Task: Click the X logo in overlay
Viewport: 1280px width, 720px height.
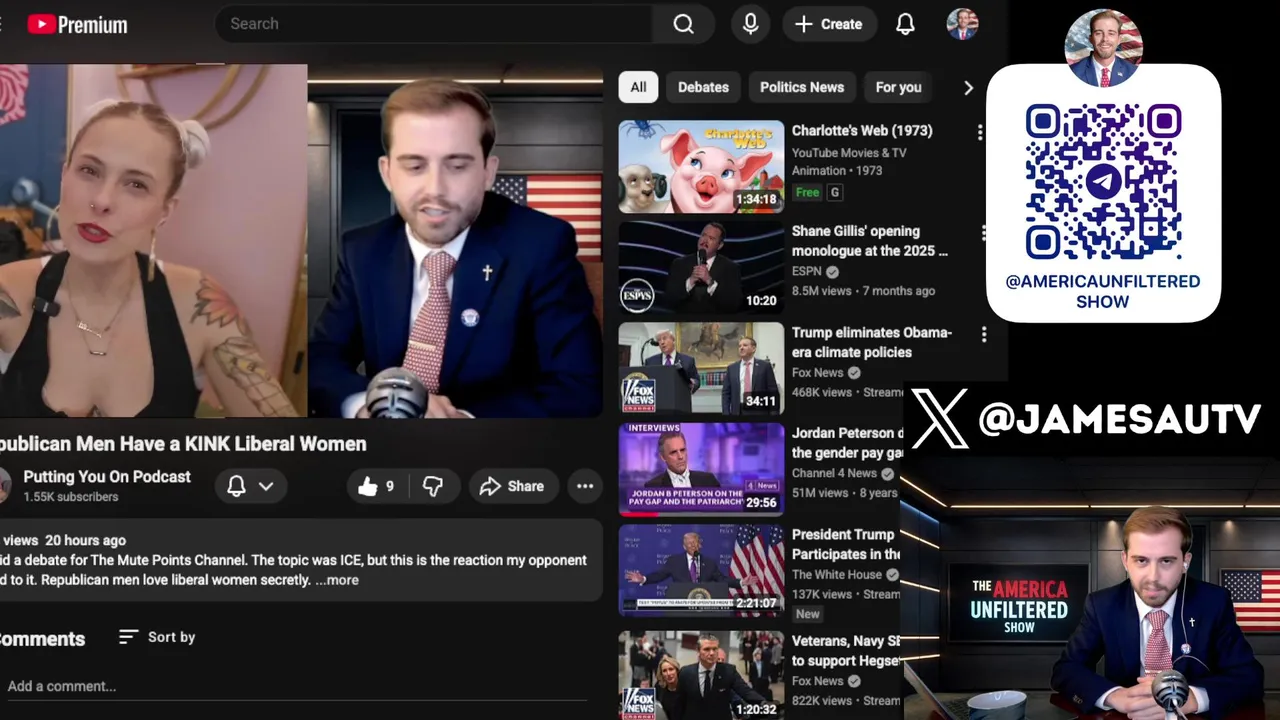Action: (x=939, y=419)
